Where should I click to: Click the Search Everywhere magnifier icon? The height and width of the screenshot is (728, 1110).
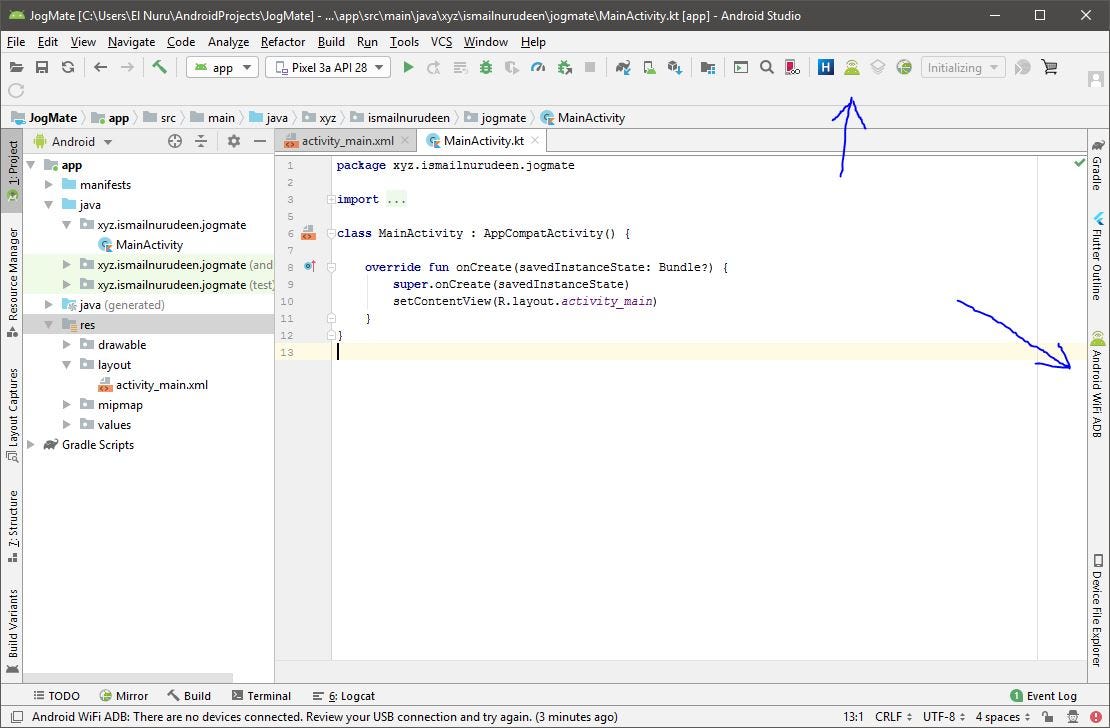pos(767,67)
